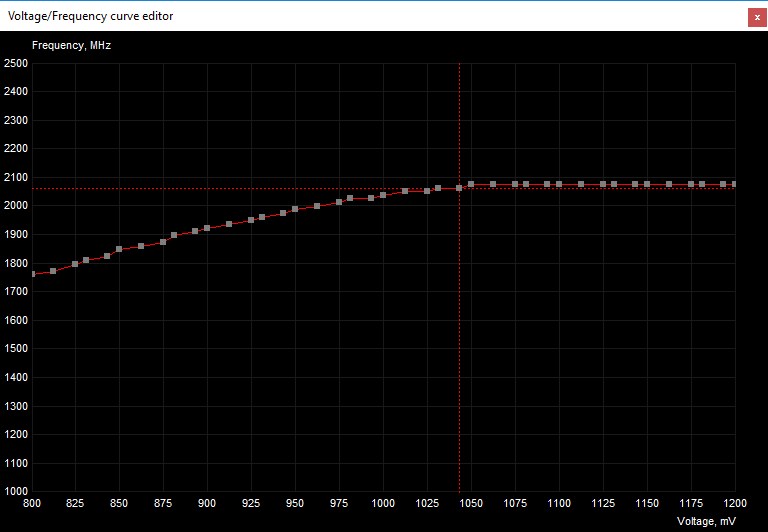Click the 'Frequency, MHz' axis title

pyautogui.click(x=72, y=46)
